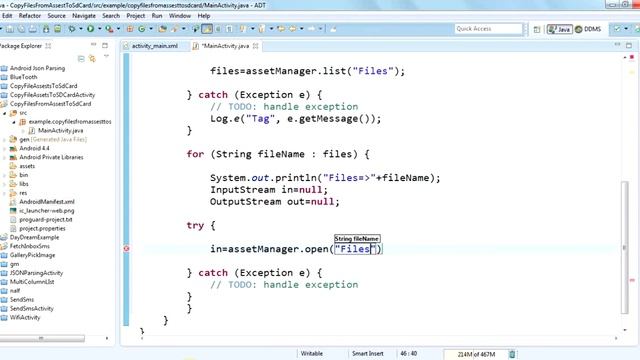Screen dimensions: 640x360
Task: Open the Debug dropdown arrow
Action: pyautogui.click(x=81, y=29)
